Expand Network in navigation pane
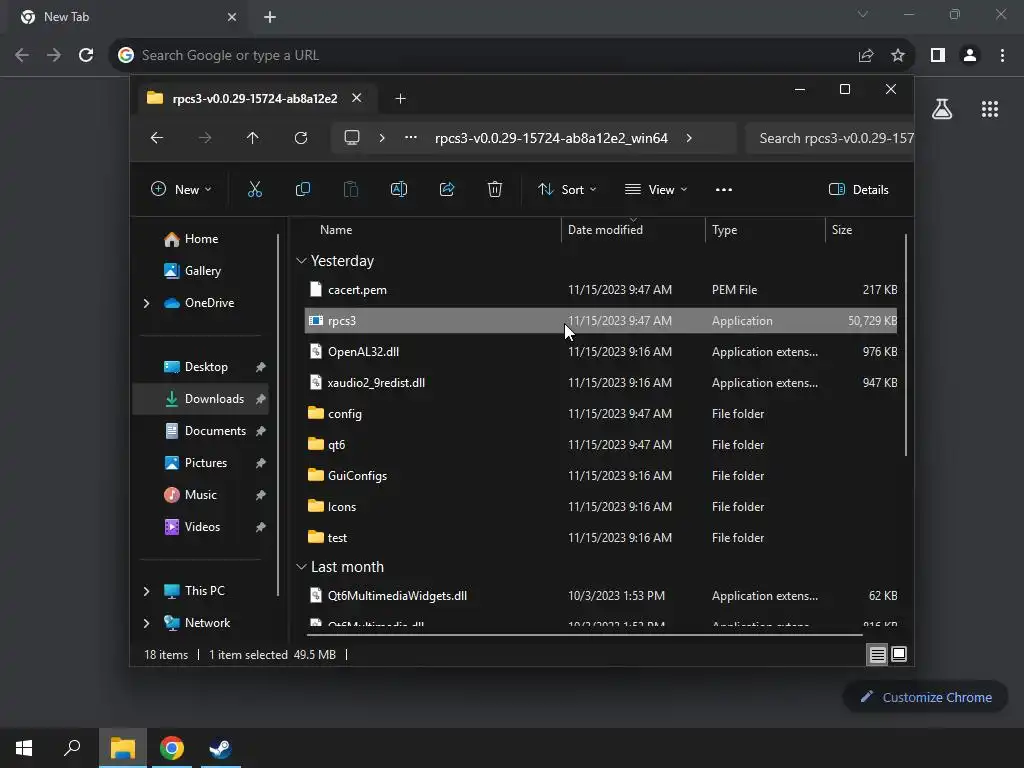 tap(146, 623)
